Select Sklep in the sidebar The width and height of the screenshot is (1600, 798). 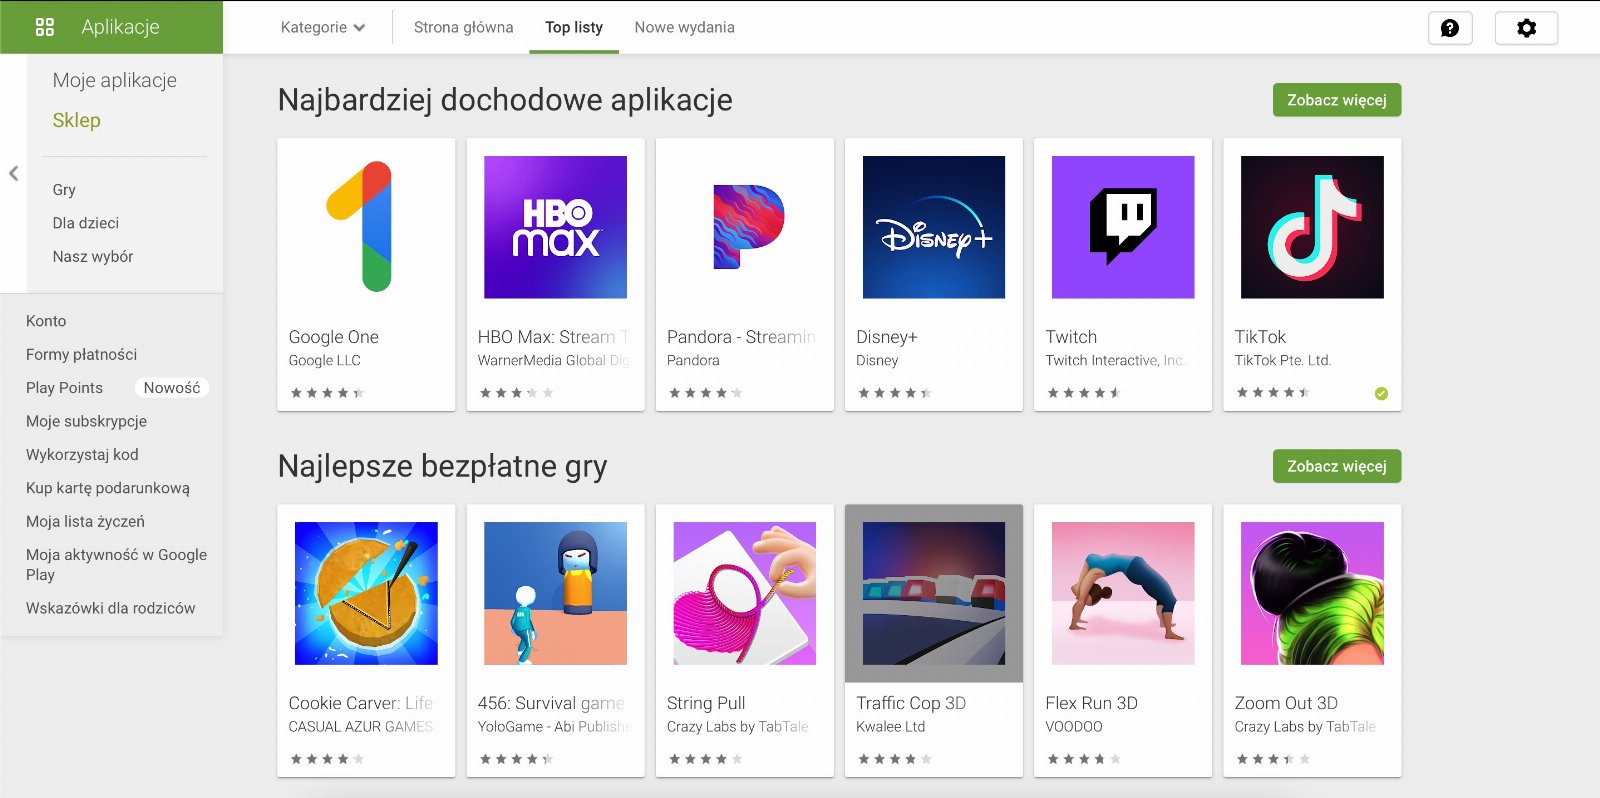click(76, 120)
